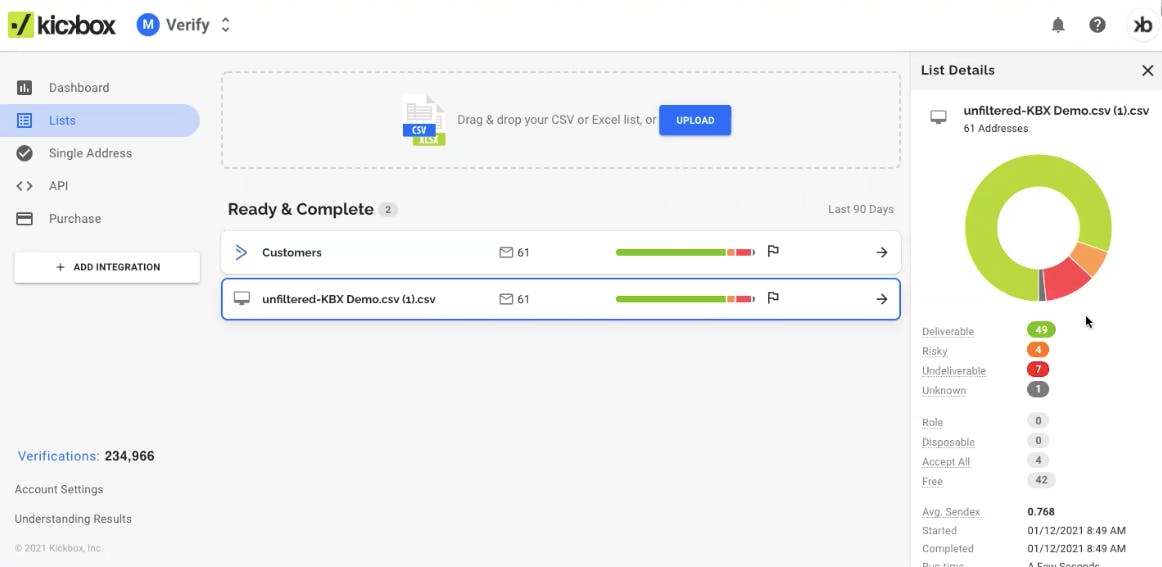The width and height of the screenshot is (1162, 567).
Task: Click the Dashboard chart icon
Action: (24, 87)
